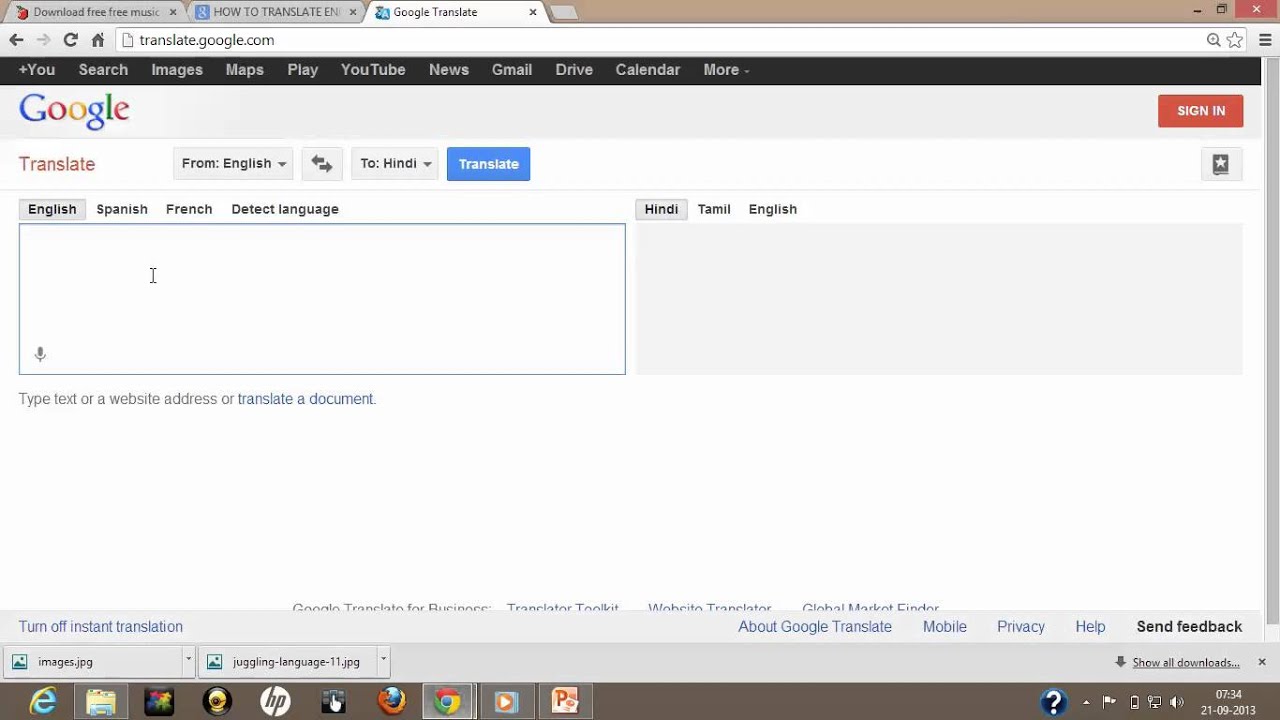This screenshot has width=1280, height=720.
Task: Click Send feedback link
Action: [1189, 627]
